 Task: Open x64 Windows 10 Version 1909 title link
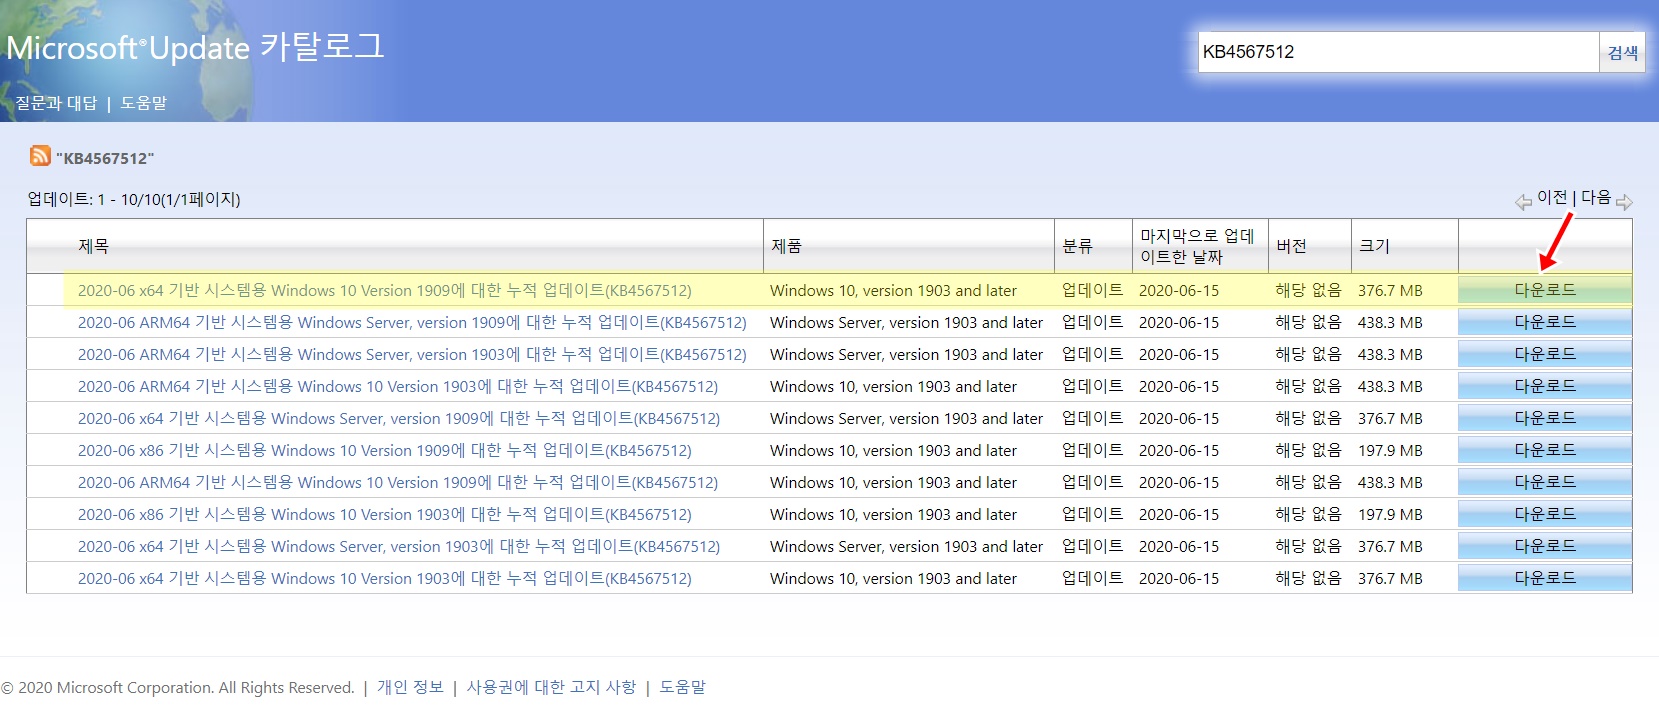(385, 290)
